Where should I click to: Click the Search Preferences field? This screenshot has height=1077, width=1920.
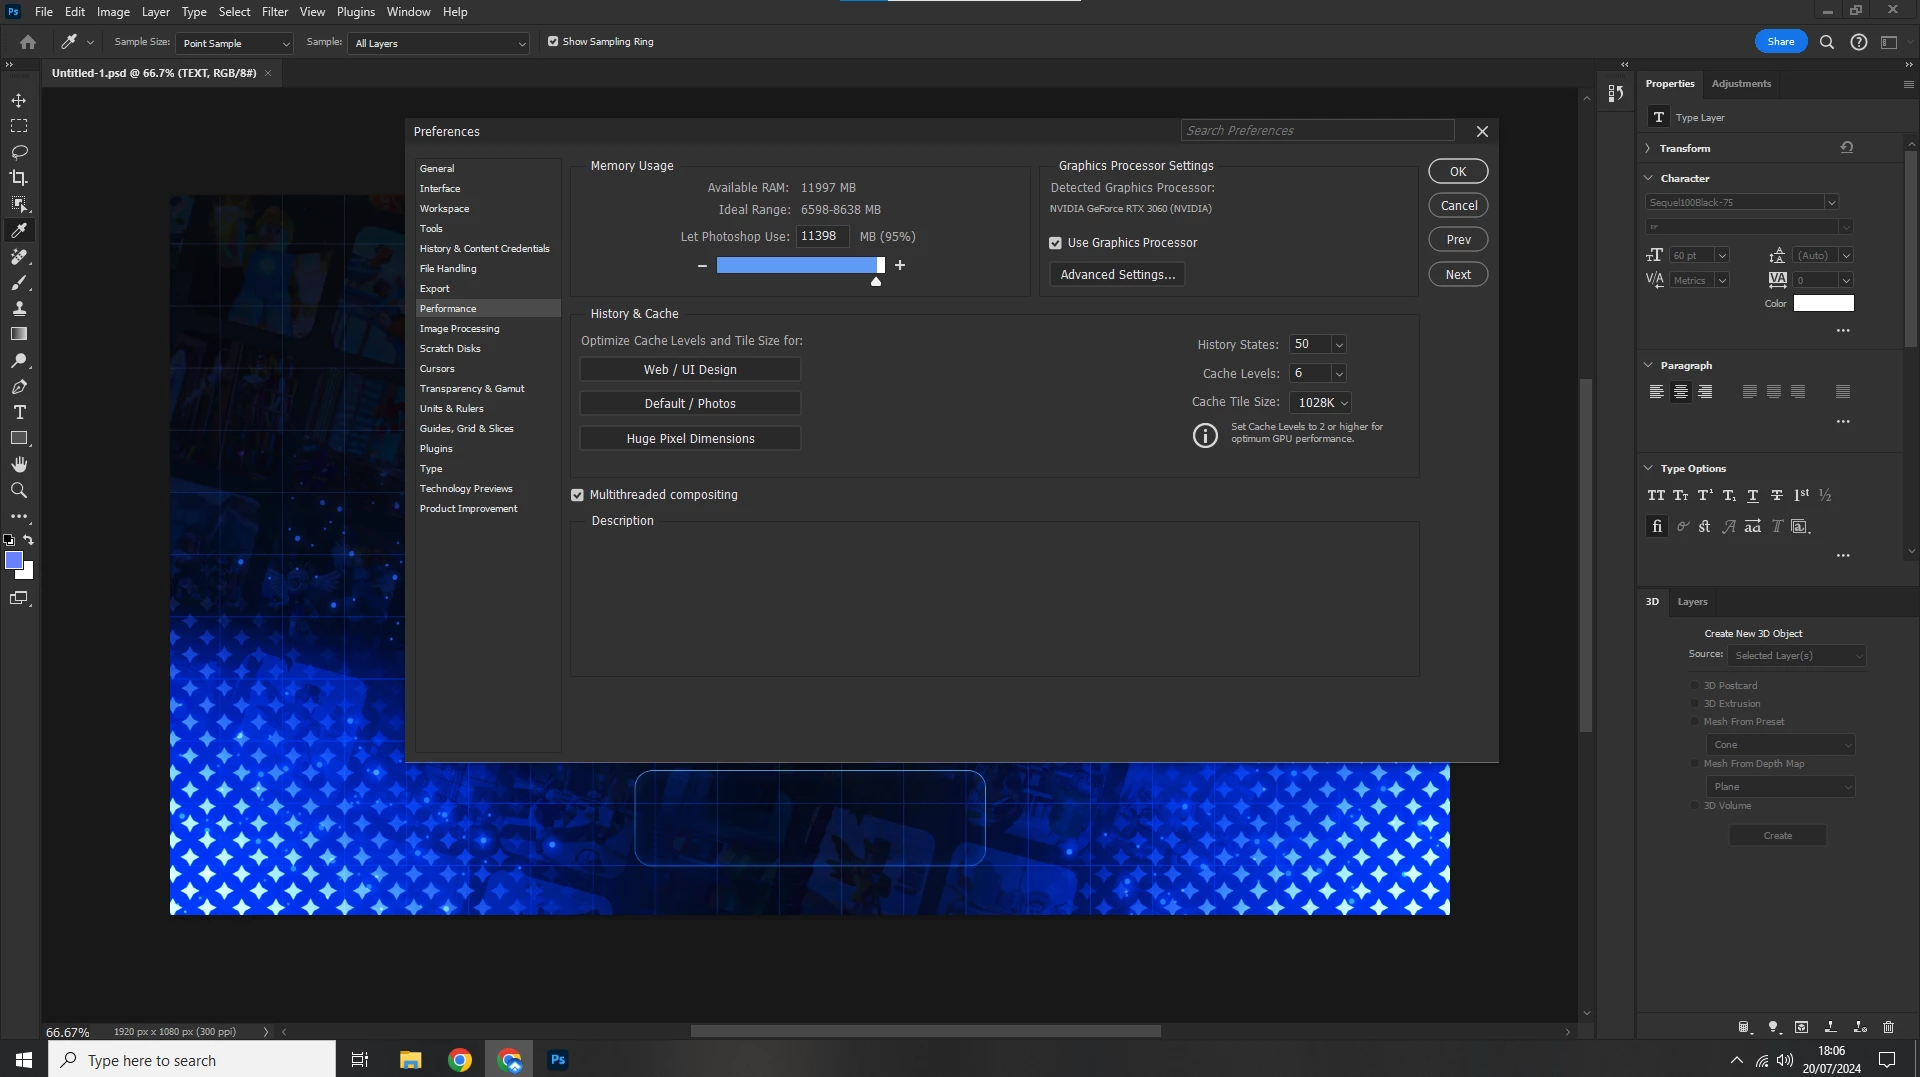pyautogui.click(x=1317, y=131)
